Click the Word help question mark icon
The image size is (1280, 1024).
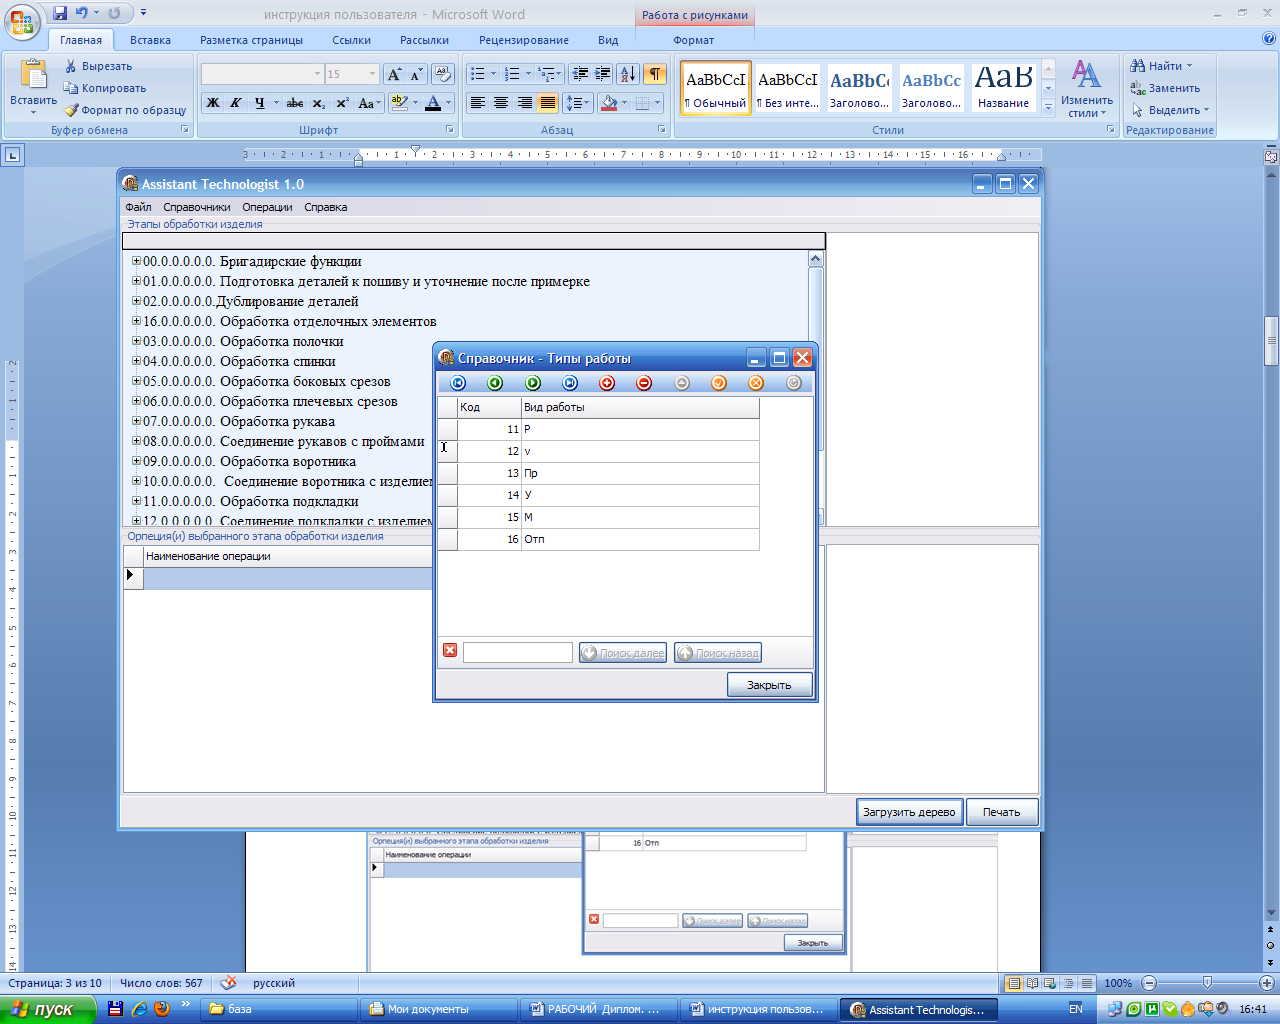coord(1269,39)
